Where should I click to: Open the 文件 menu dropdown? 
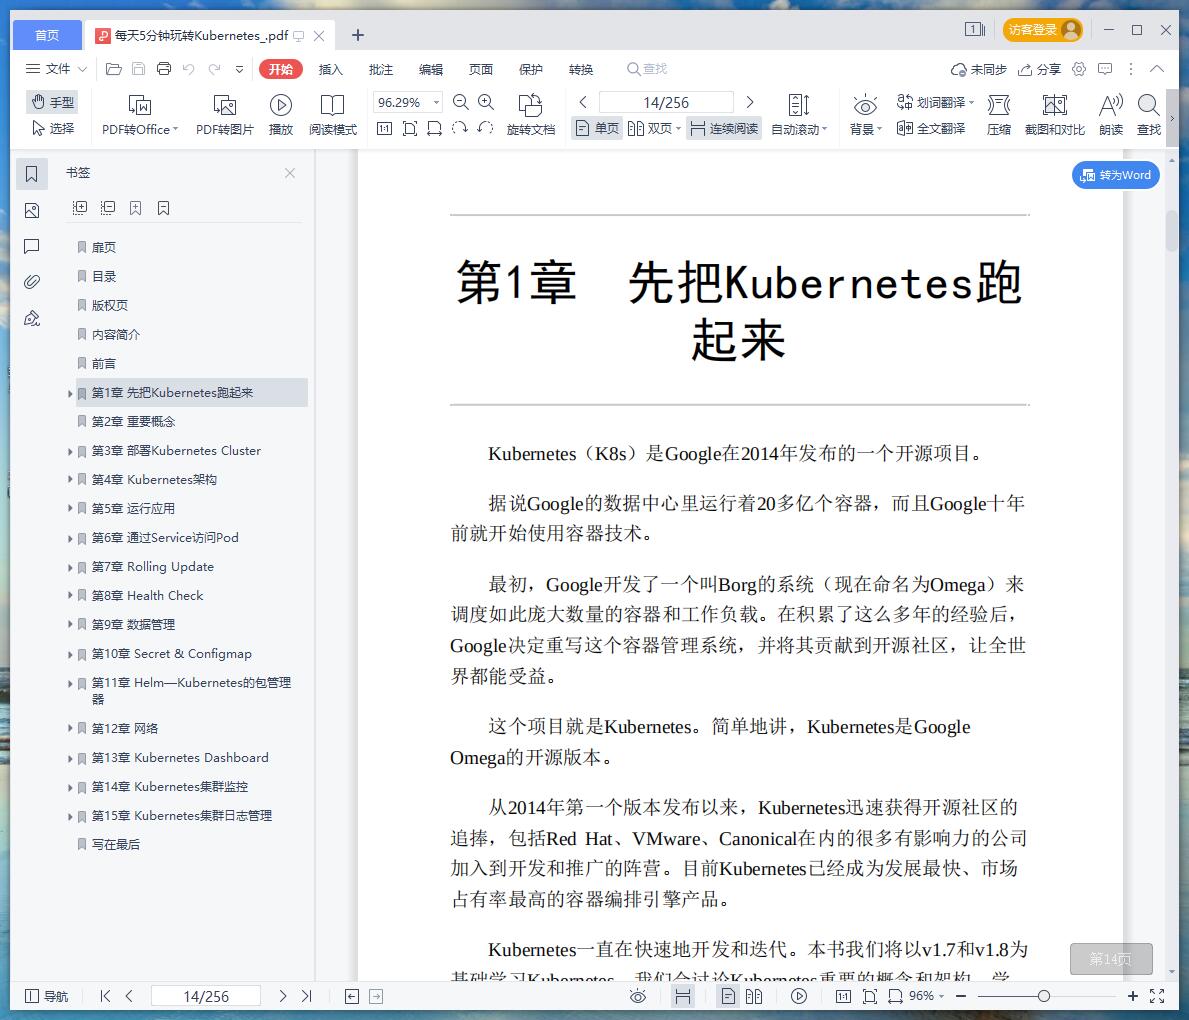pos(56,69)
